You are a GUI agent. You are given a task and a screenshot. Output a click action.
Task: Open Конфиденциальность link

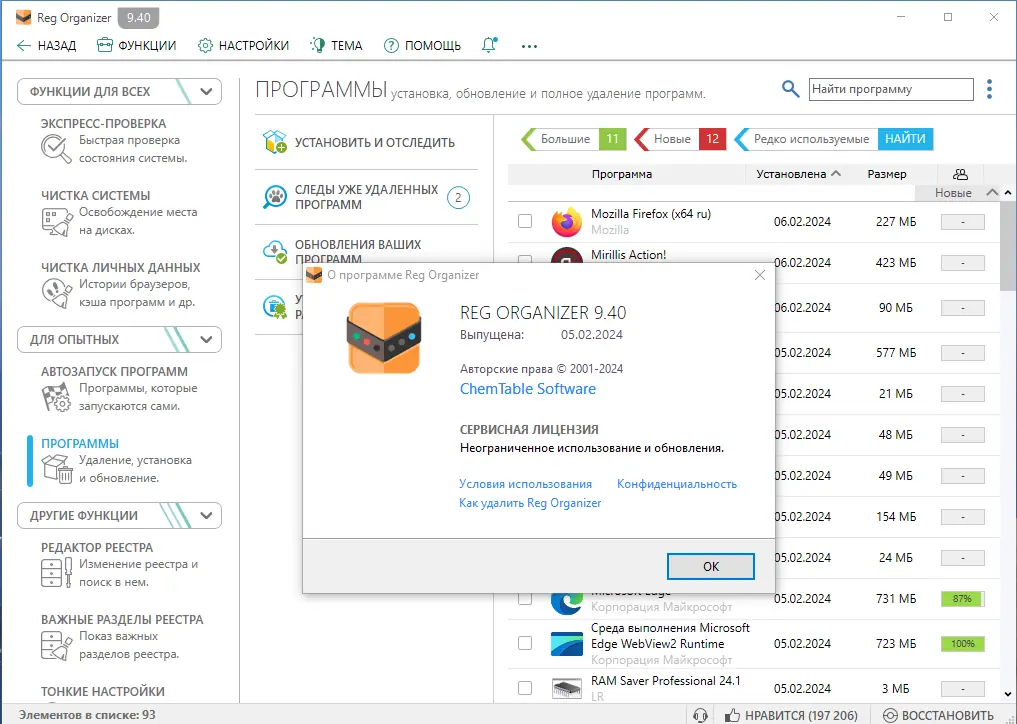pos(677,484)
